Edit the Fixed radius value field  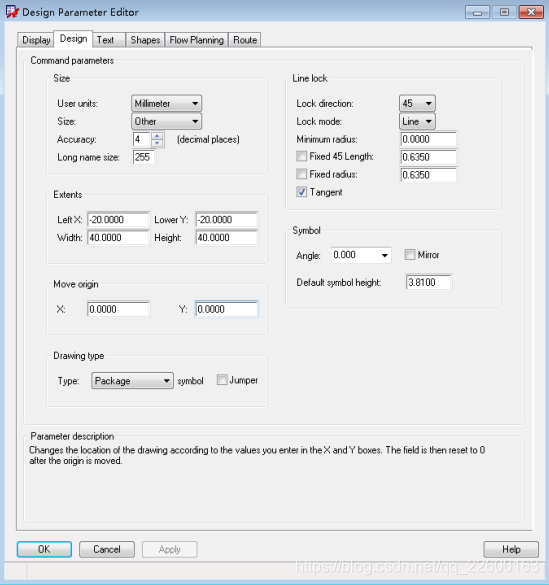click(429, 175)
